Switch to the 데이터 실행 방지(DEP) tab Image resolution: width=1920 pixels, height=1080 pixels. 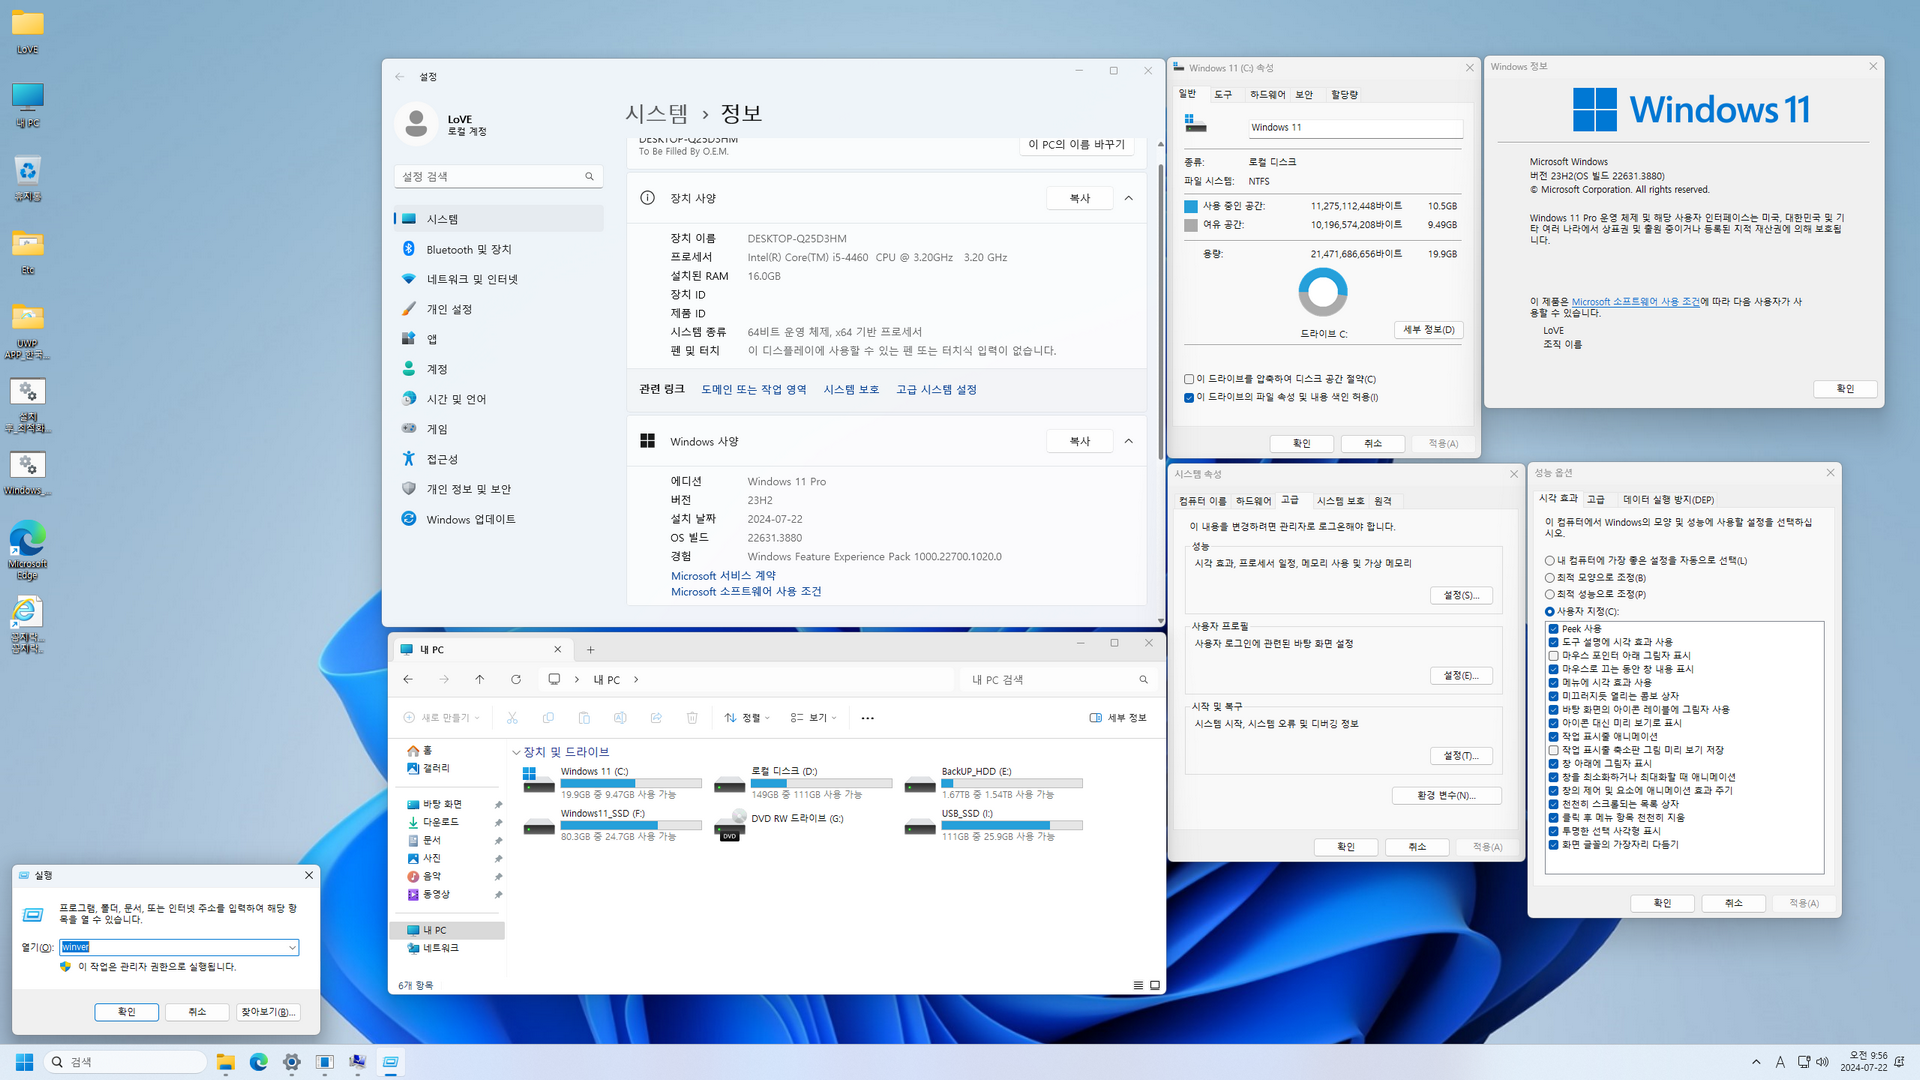(x=1667, y=500)
